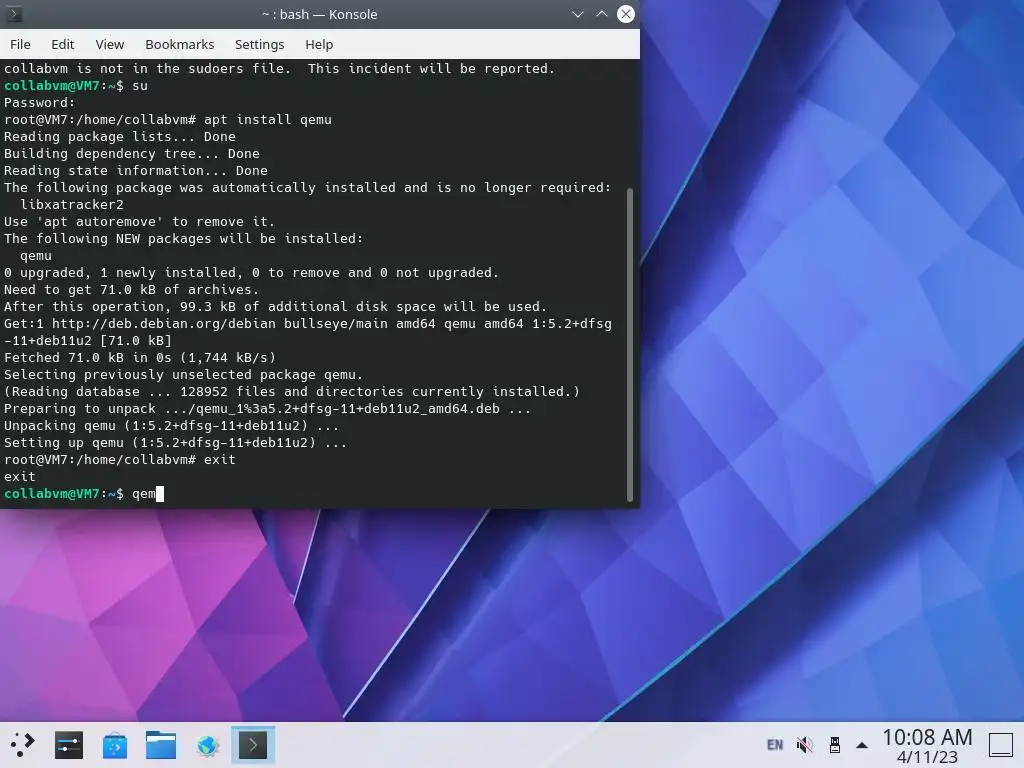Image resolution: width=1024 pixels, height=768 pixels.
Task: Launch the web browser from the taskbar
Action: (x=207, y=745)
